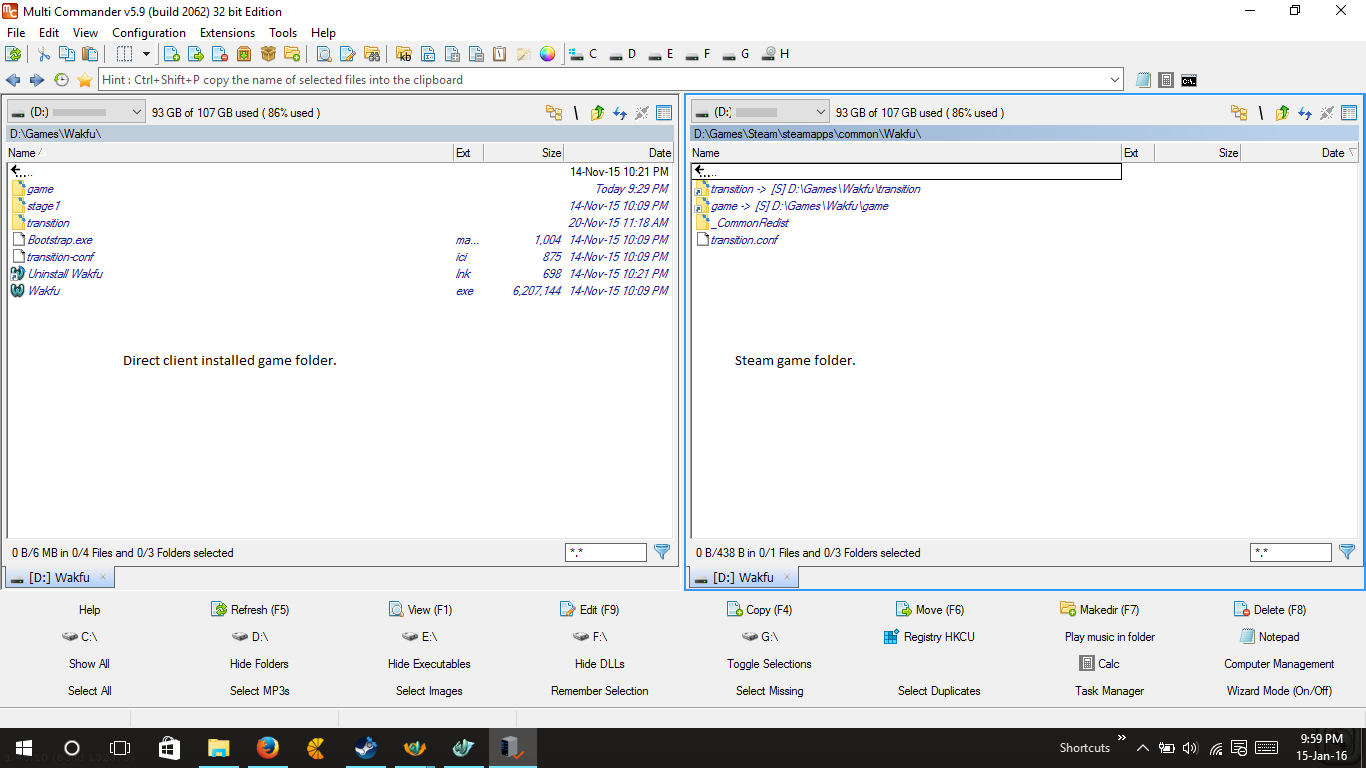Open the command prompt icon near hint bar

click(x=1189, y=80)
